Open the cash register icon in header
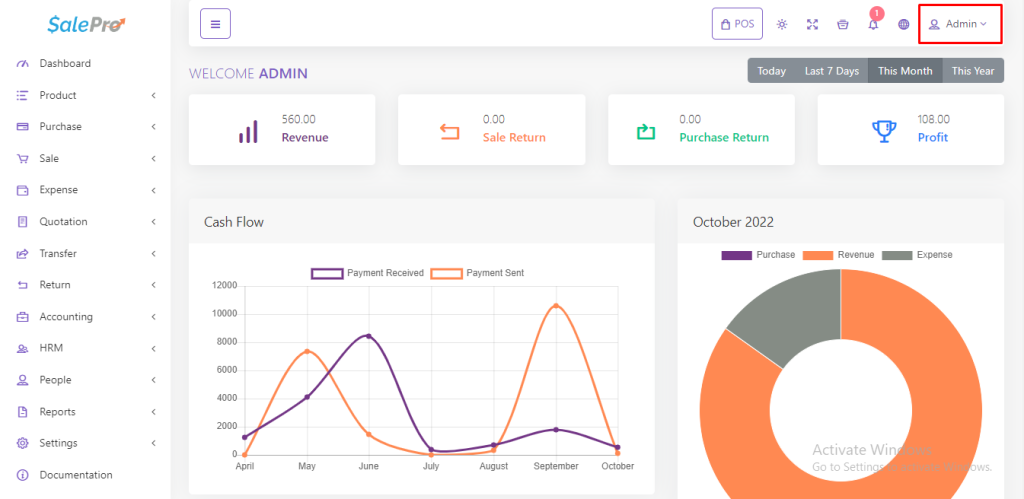The width and height of the screenshot is (1024, 499). pos(842,24)
